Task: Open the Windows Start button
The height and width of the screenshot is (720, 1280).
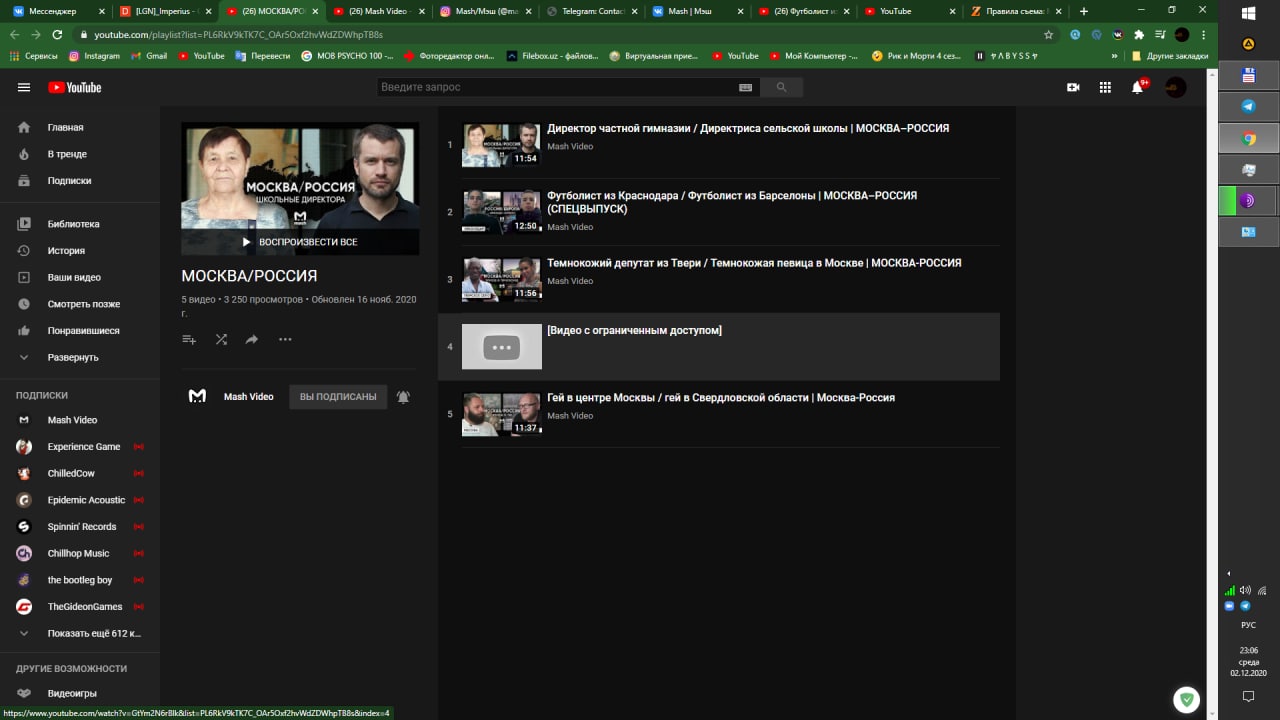Action: (1248, 13)
